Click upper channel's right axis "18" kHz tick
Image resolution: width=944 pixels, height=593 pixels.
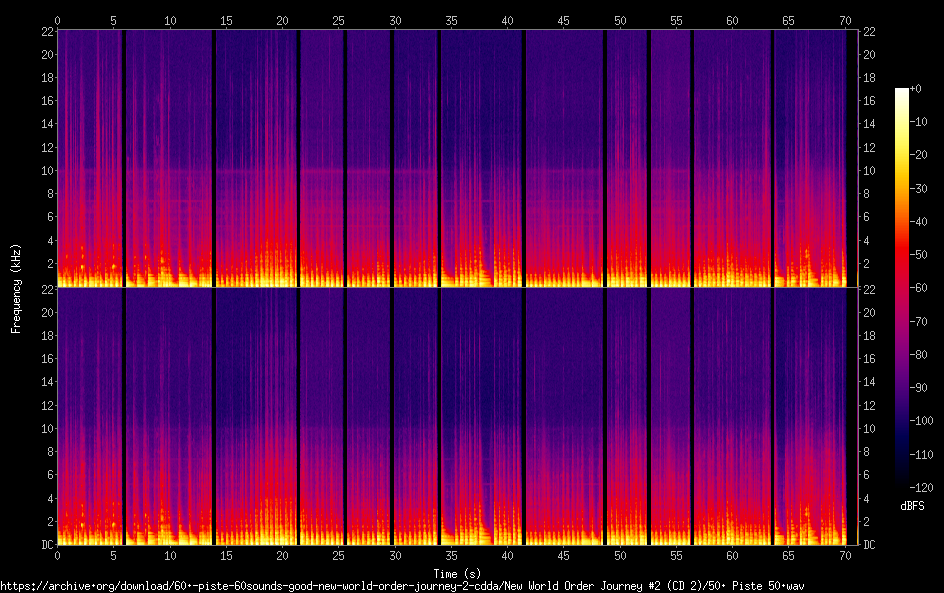point(869,78)
